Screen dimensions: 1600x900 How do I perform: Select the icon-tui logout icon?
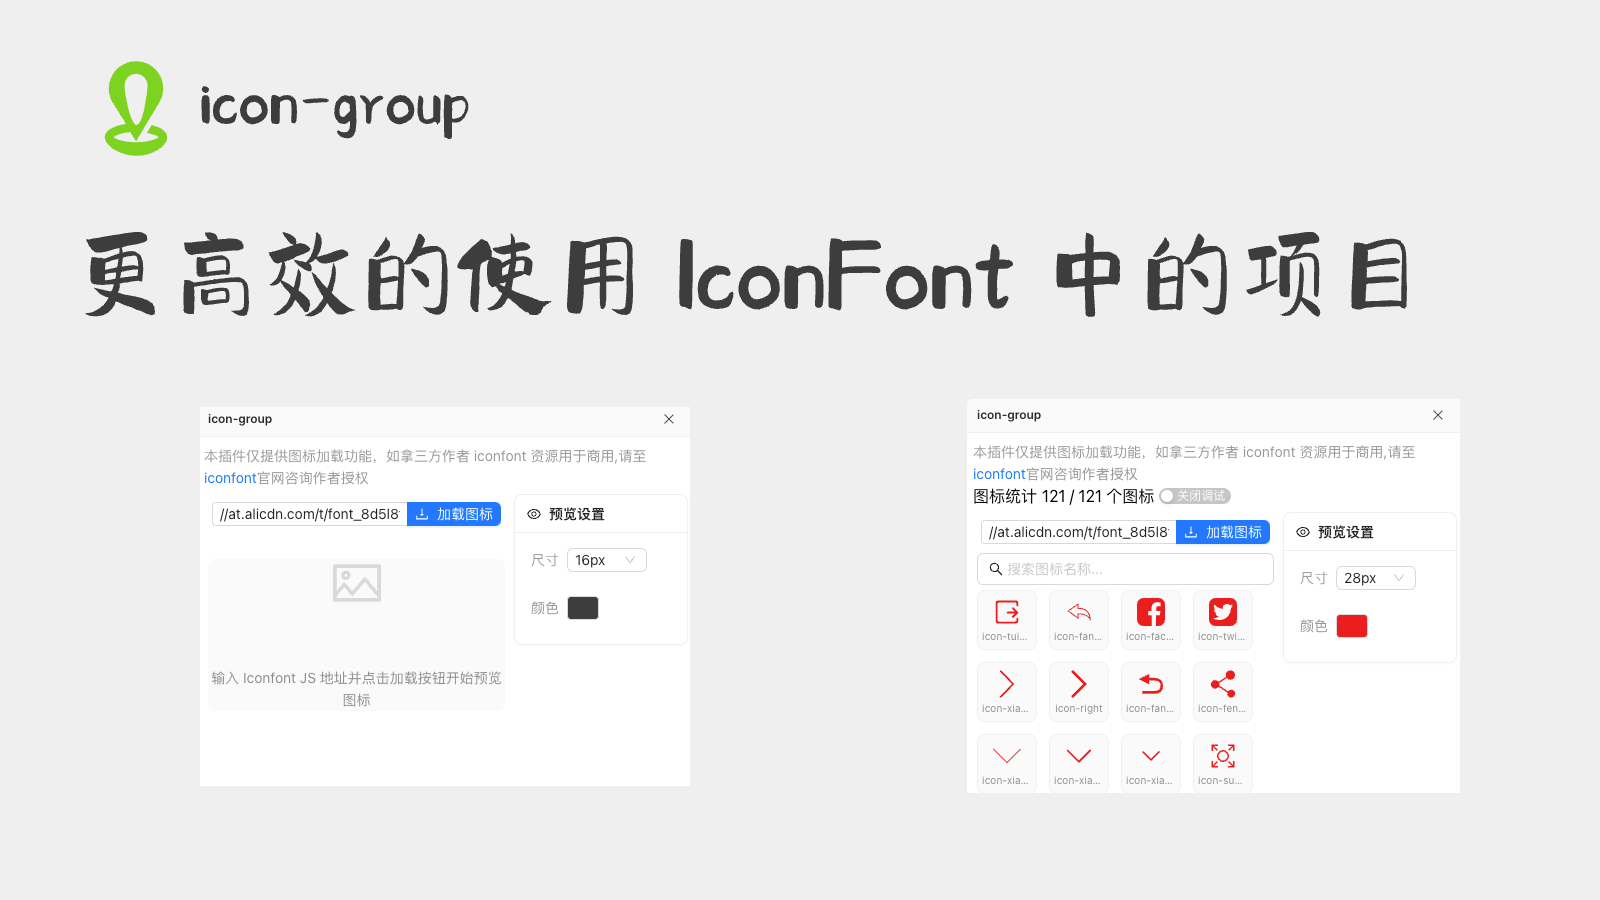pyautogui.click(x=1006, y=613)
